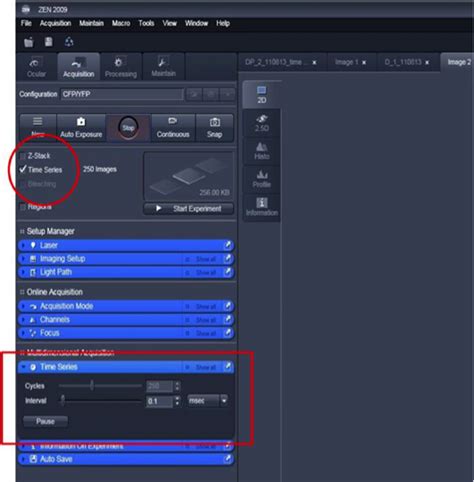Expand the Focus panel
Screen dimensions: 474x482
23,333
